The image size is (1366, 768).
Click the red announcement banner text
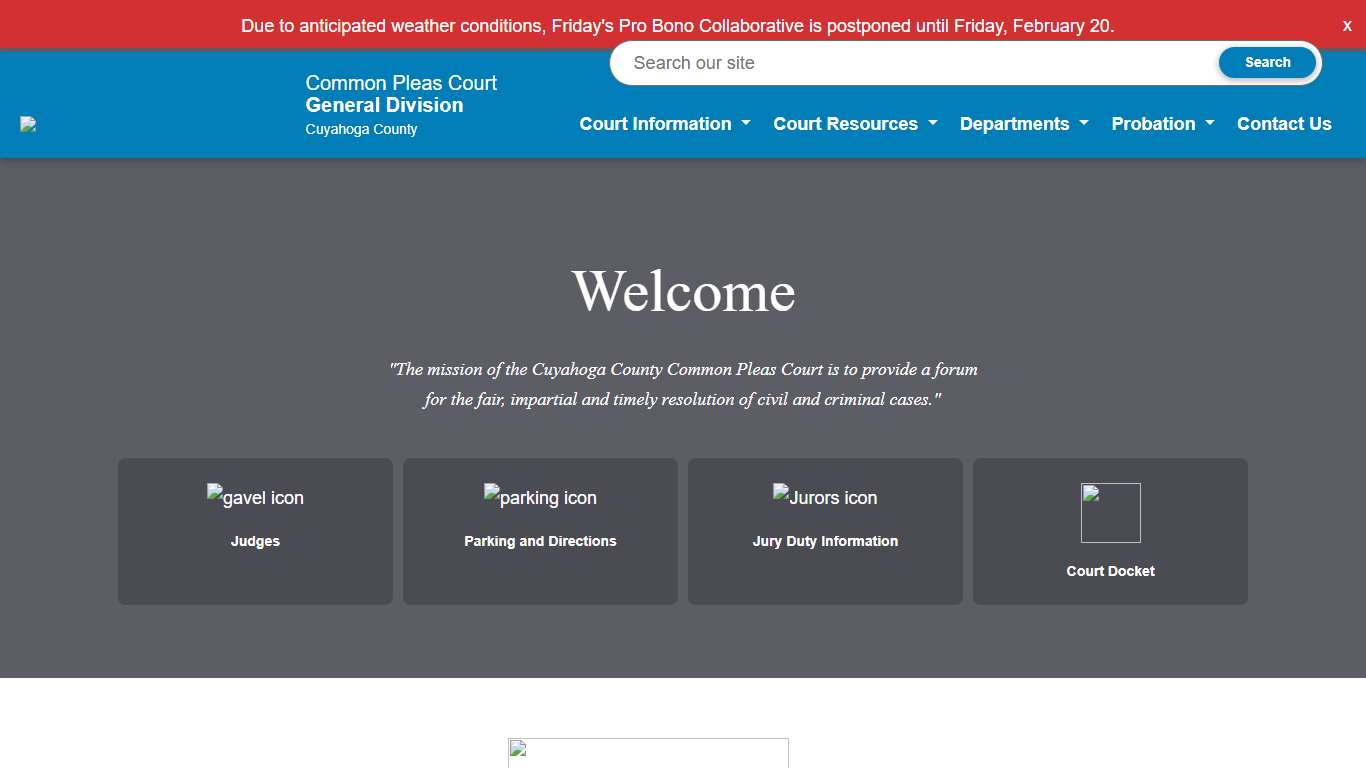pyautogui.click(x=677, y=25)
